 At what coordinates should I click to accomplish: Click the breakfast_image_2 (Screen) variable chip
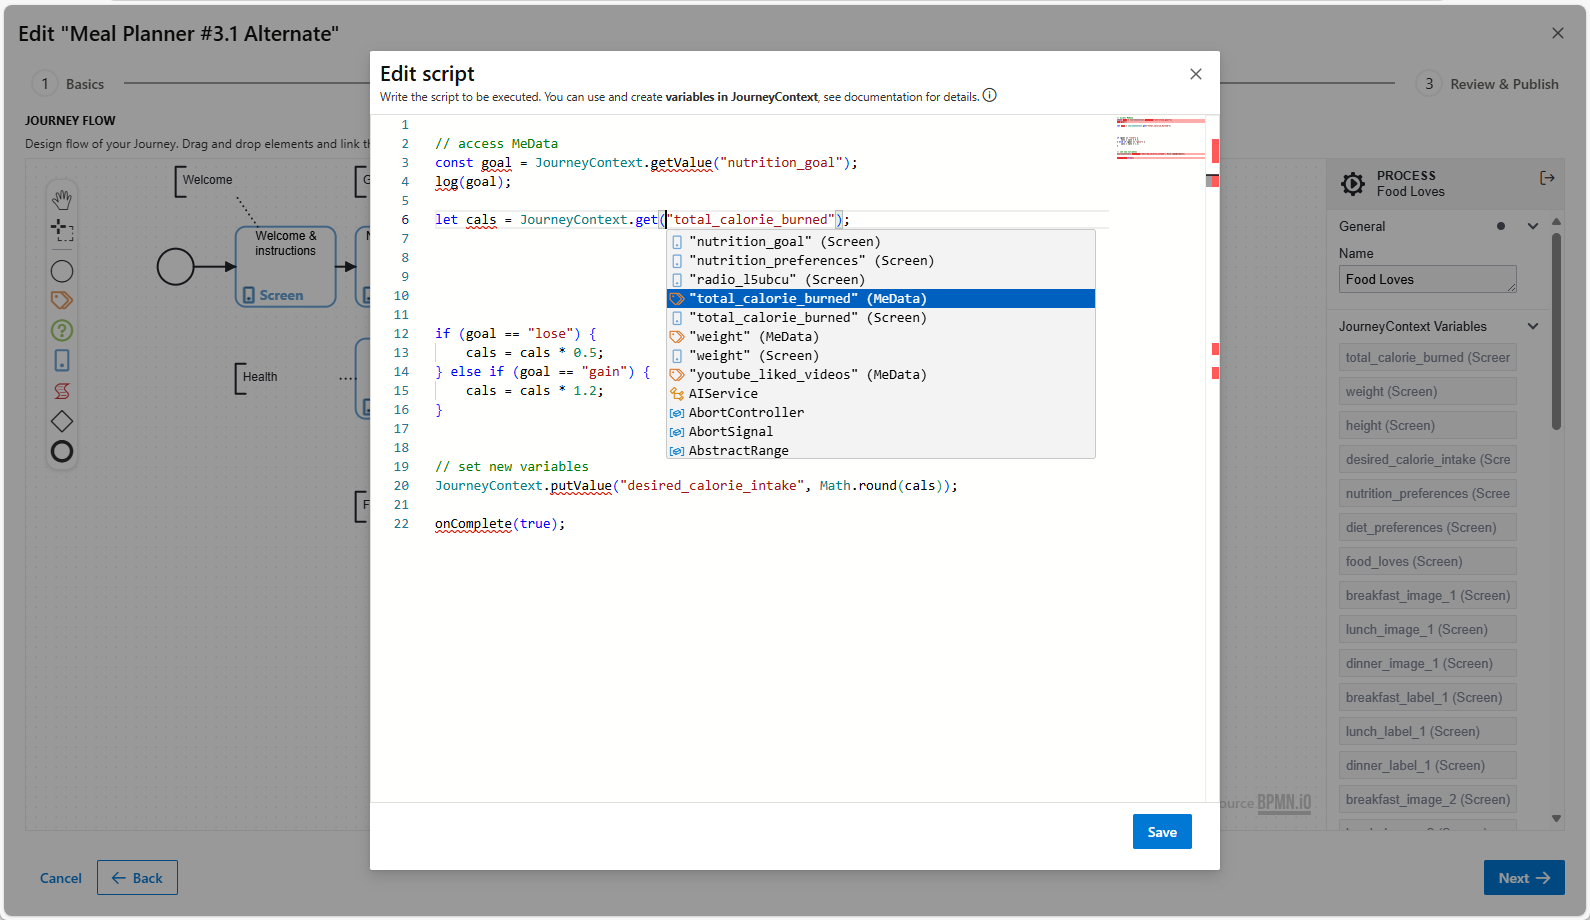(x=1428, y=799)
